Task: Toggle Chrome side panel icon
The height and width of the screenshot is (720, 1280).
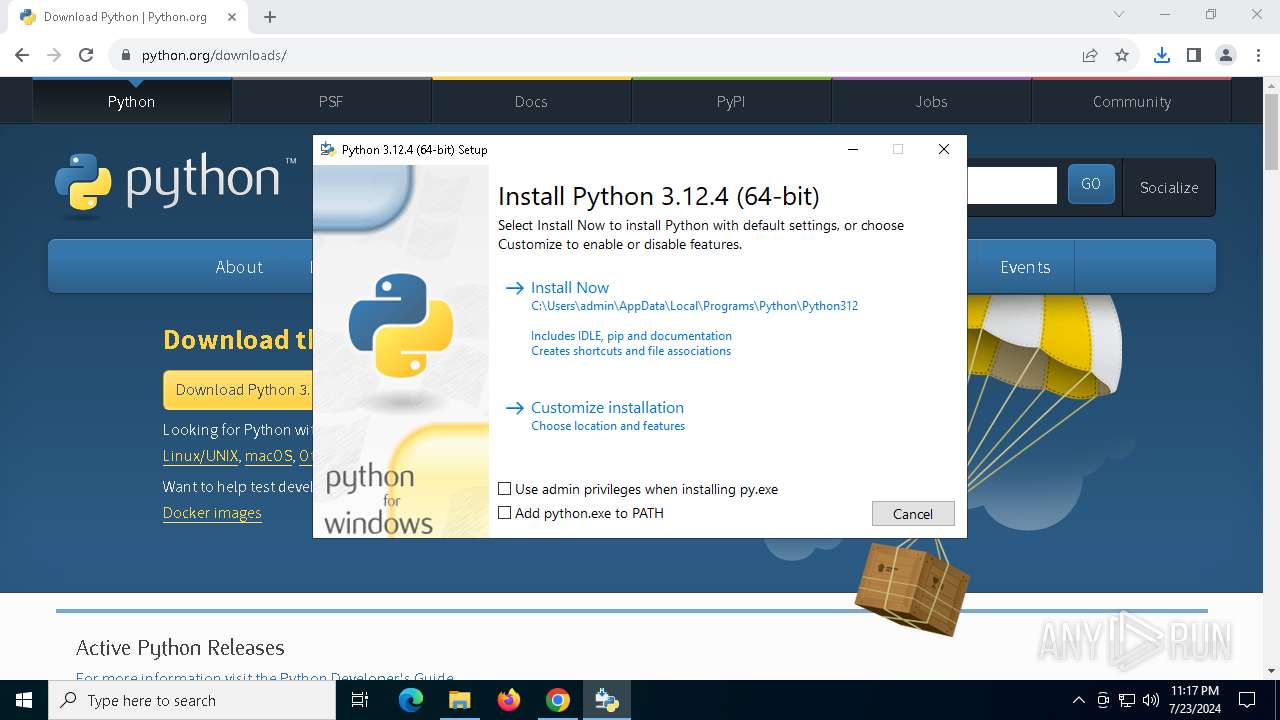Action: (1193, 55)
